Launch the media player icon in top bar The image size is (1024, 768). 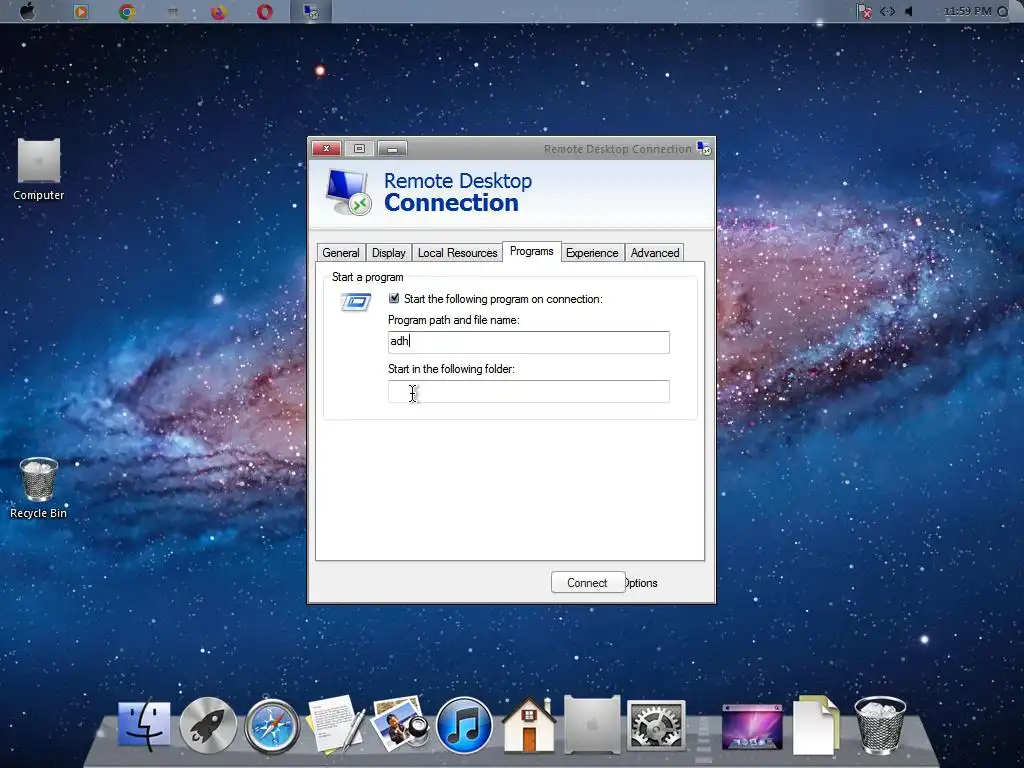pos(81,11)
